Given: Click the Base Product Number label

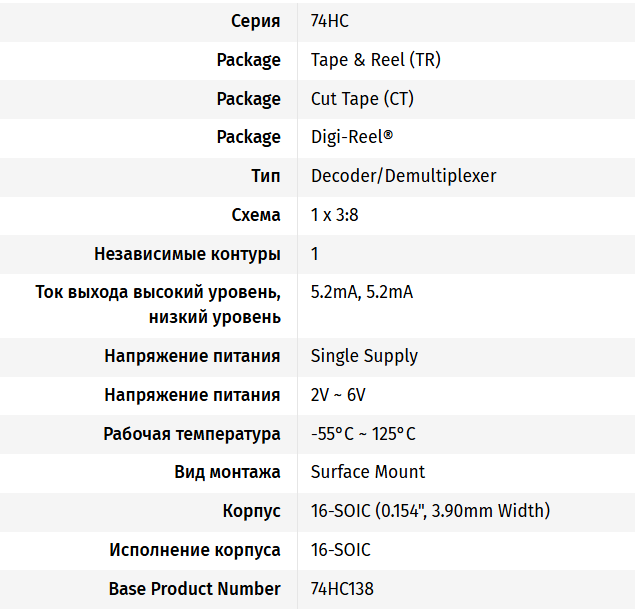Looking at the screenshot, I should click(194, 589).
